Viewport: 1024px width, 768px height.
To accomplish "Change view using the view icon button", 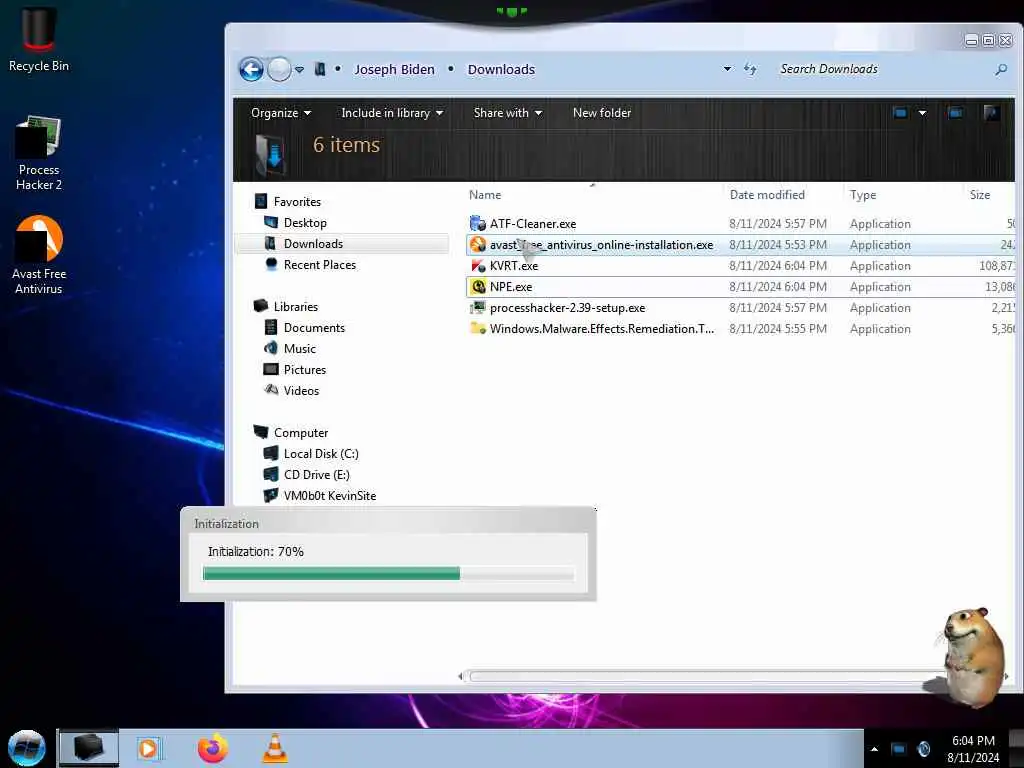I will tap(900, 113).
